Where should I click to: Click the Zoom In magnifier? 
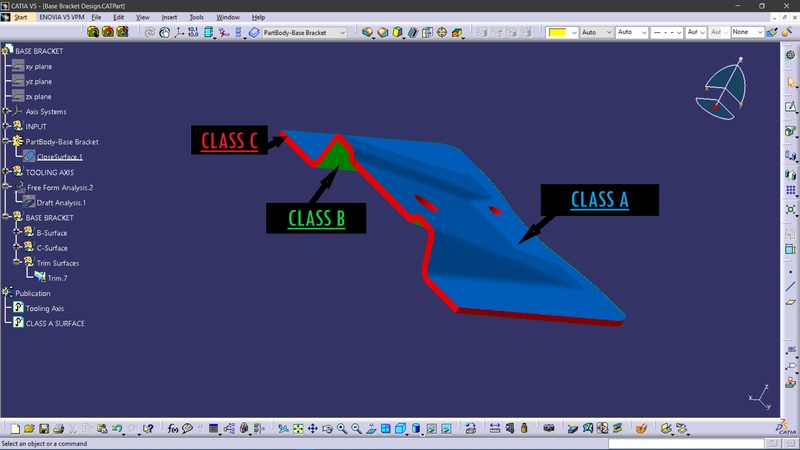coord(342,429)
